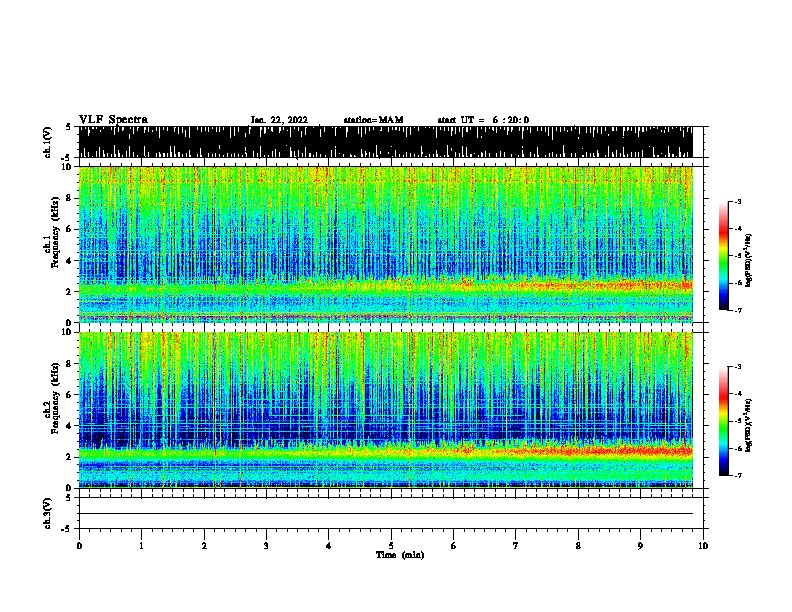The width and height of the screenshot is (792, 612).
Task: Click the "-3" label on ch.1 colorbar
Action: coord(737,202)
